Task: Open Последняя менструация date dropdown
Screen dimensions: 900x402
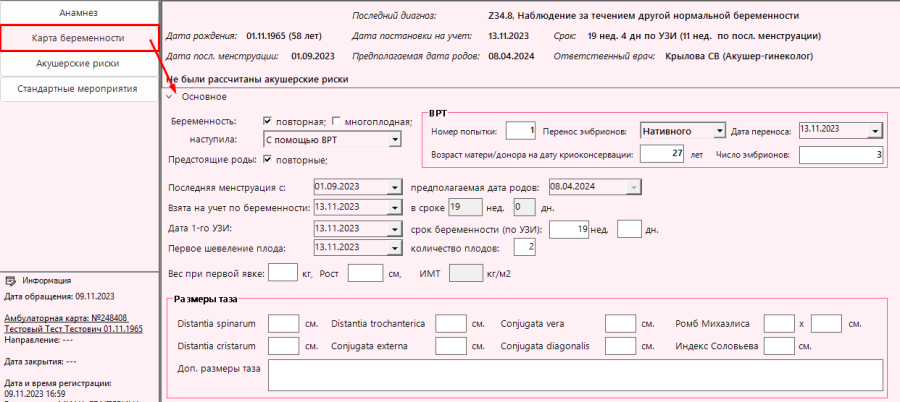Action: coord(394,187)
